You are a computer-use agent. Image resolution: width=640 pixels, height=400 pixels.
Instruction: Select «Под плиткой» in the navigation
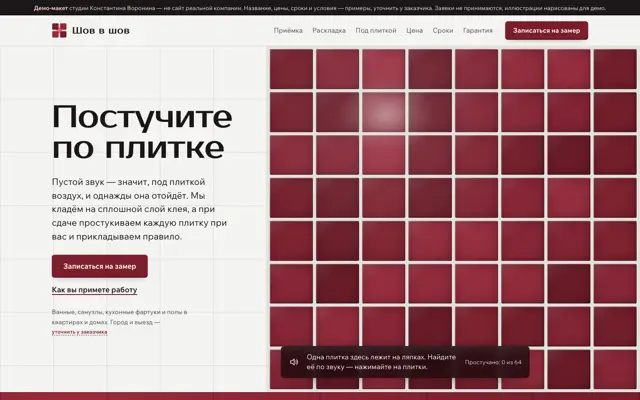pos(376,31)
